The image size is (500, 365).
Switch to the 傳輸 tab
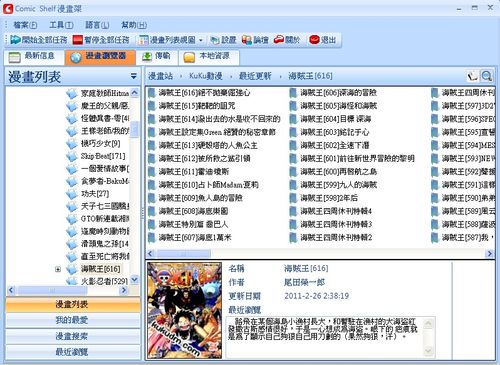[x=157, y=57]
